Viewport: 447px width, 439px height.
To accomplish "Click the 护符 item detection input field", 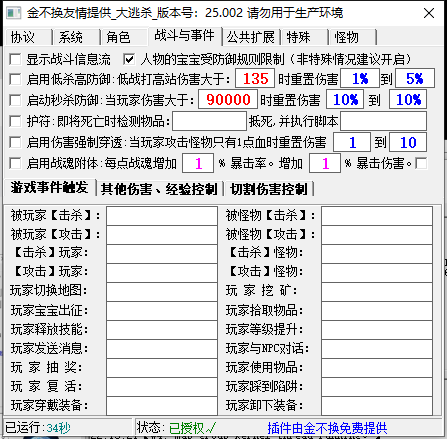I will click(209, 121).
